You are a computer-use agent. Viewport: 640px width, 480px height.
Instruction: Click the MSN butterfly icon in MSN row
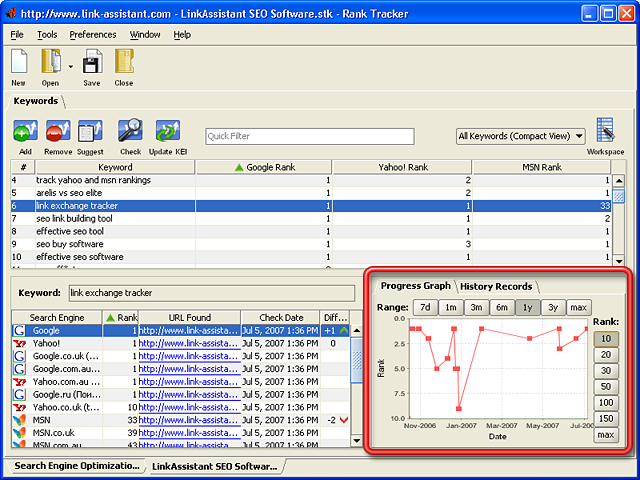pyautogui.click(x=19, y=420)
